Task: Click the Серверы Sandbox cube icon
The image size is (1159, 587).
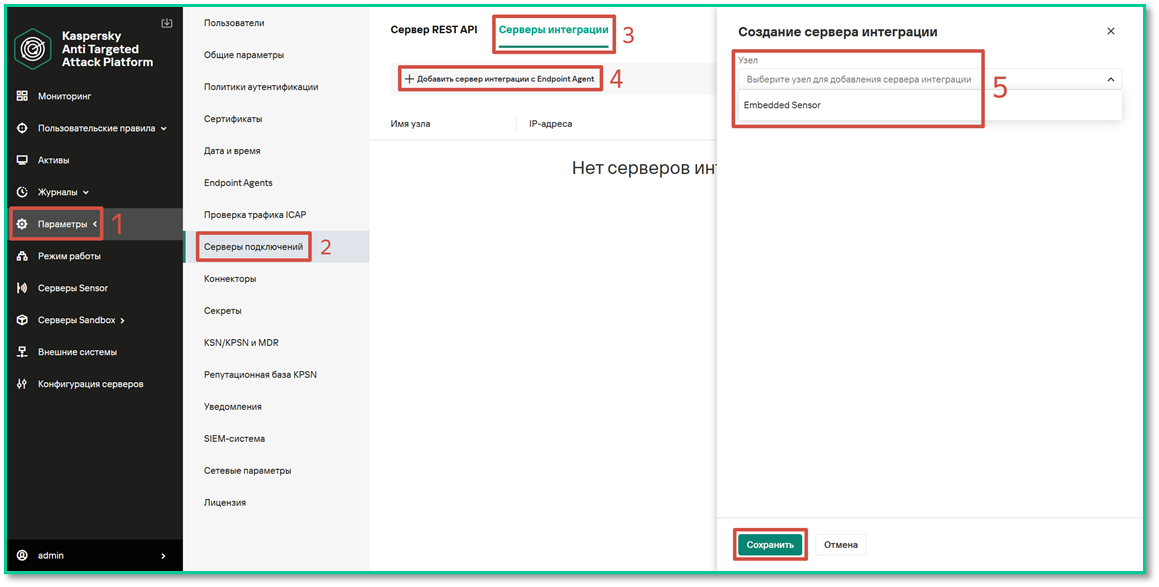Action: tap(22, 320)
